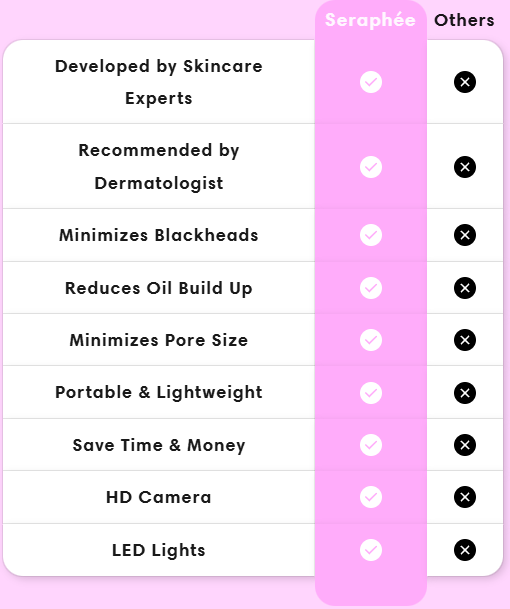Click the Save Time & Money label
The image size is (510, 609).
coord(159,445)
